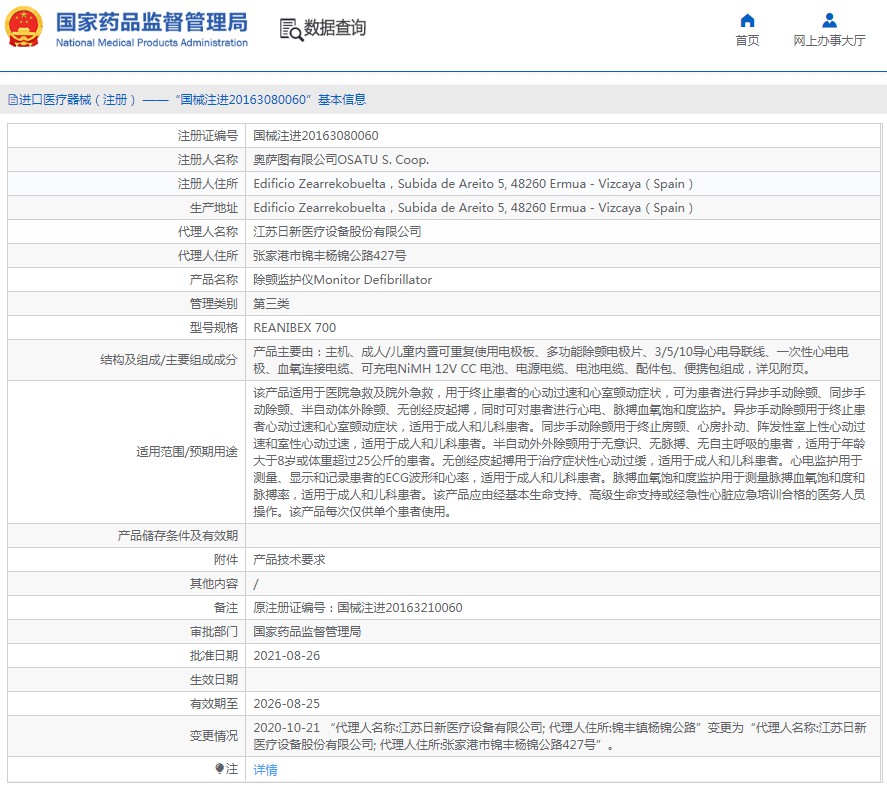Select 江苏日新医疗设备股份有限公司 agent name
This screenshot has width=887, height=787.
click(x=337, y=232)
